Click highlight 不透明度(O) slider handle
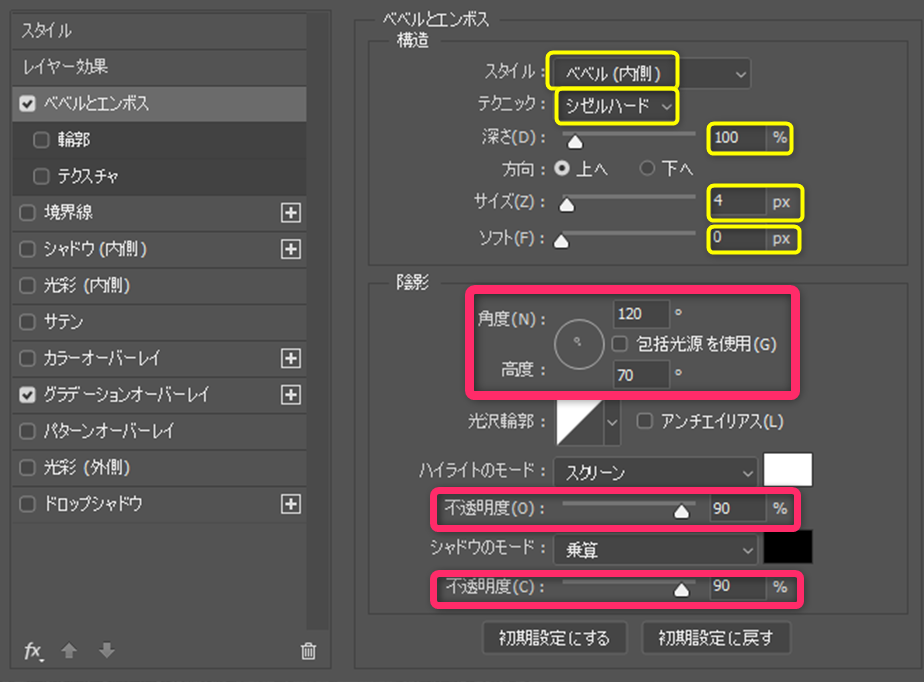This screenshot has height=682, width=924. pyautogui.click(x=682, y=511)
